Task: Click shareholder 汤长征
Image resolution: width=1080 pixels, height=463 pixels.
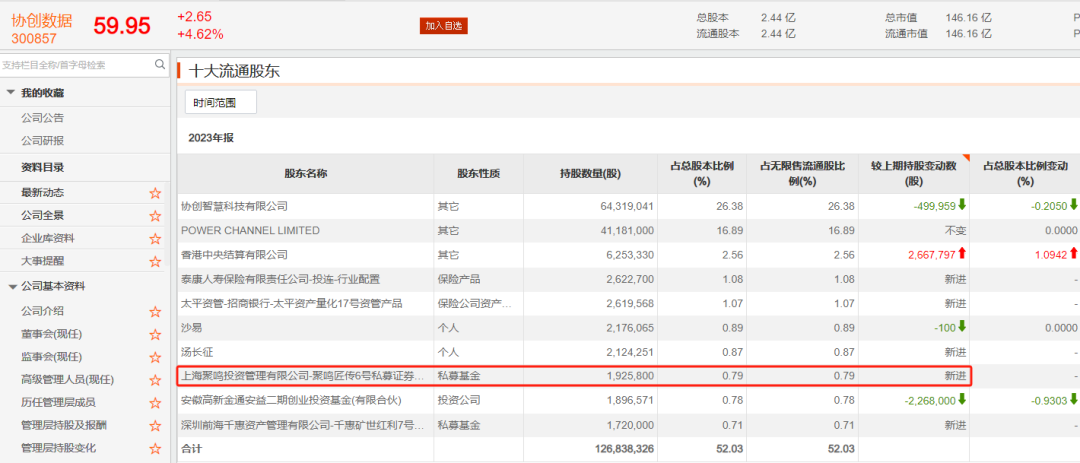Action: pos(196,352)
